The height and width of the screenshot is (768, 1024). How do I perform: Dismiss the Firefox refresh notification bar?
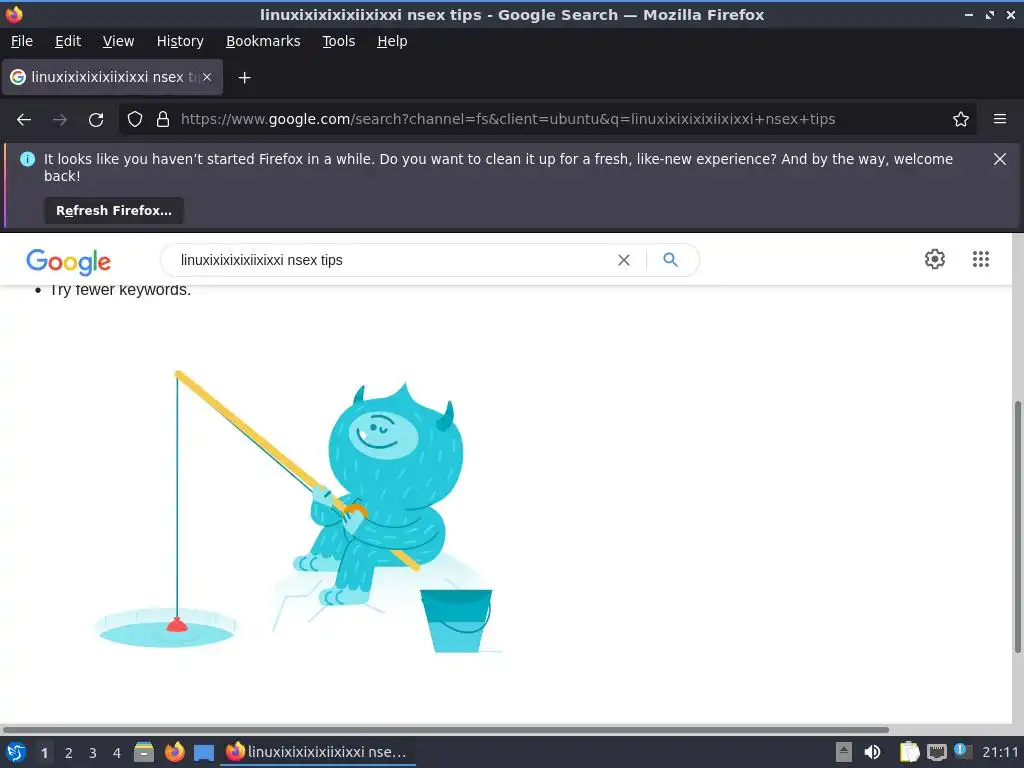[999, 159]
